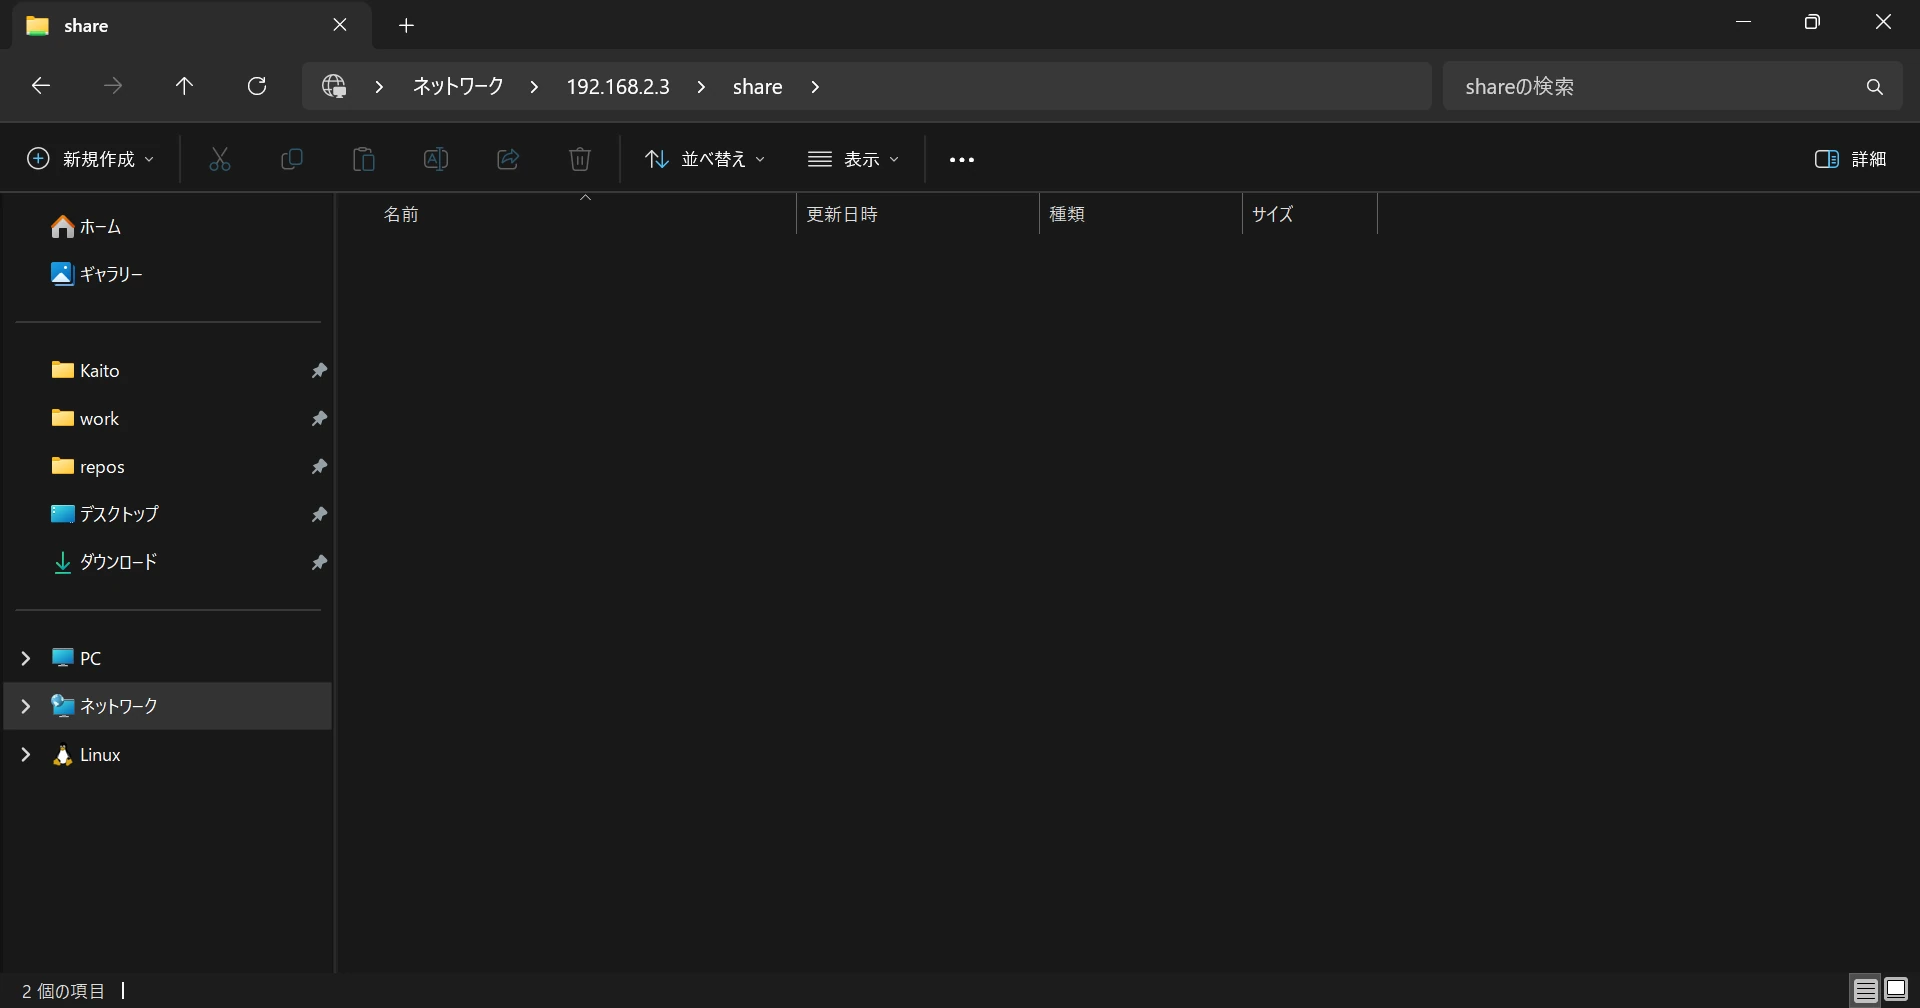Click the search magnifier icon
This screenshot has width=1920, height=1008.
pyautogui.click(x=1875, y=87)
